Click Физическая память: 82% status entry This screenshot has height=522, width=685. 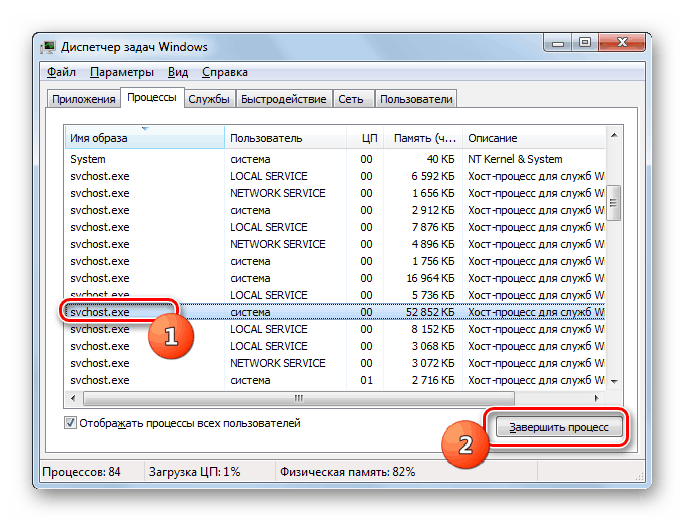click(347, 472)
